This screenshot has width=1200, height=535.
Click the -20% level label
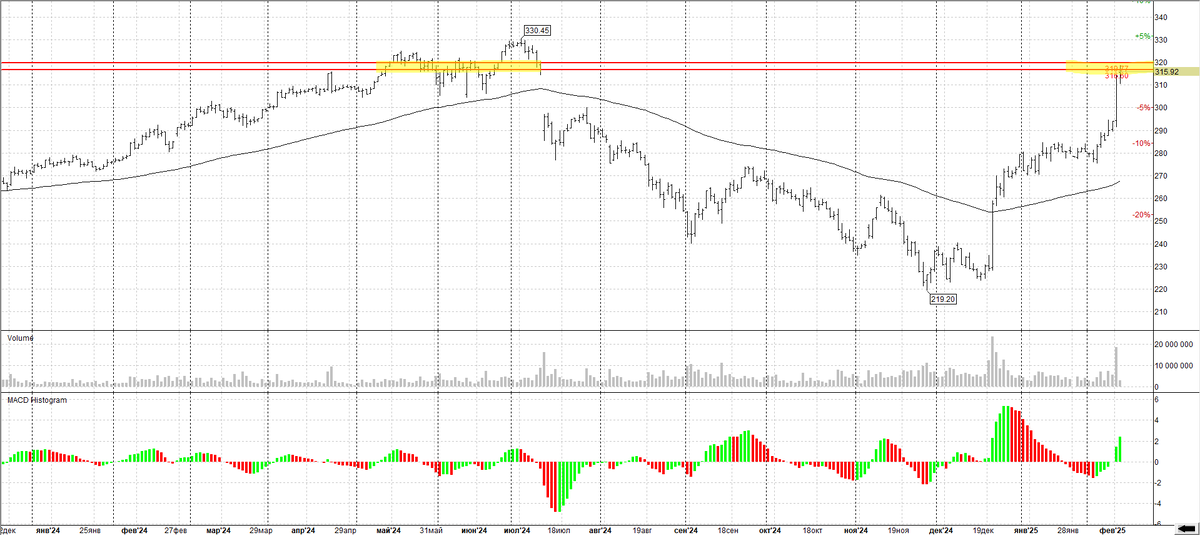pyautogui.click(x=1140, y=215)
